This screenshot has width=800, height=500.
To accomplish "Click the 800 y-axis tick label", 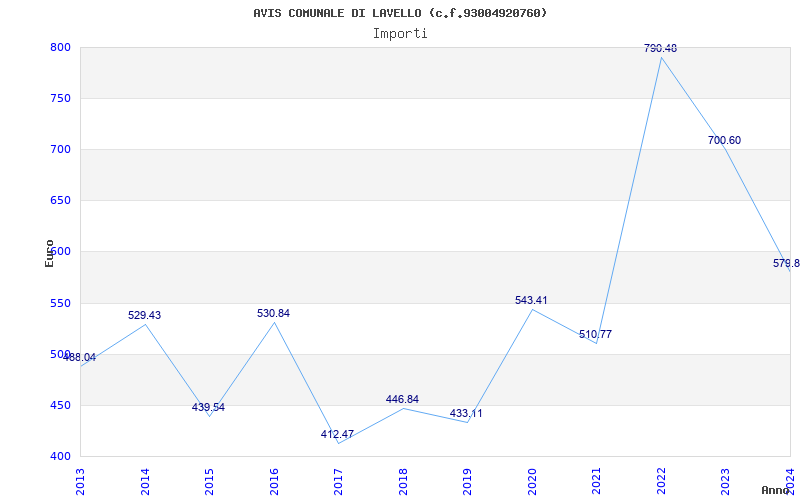I will click(60, 47).
